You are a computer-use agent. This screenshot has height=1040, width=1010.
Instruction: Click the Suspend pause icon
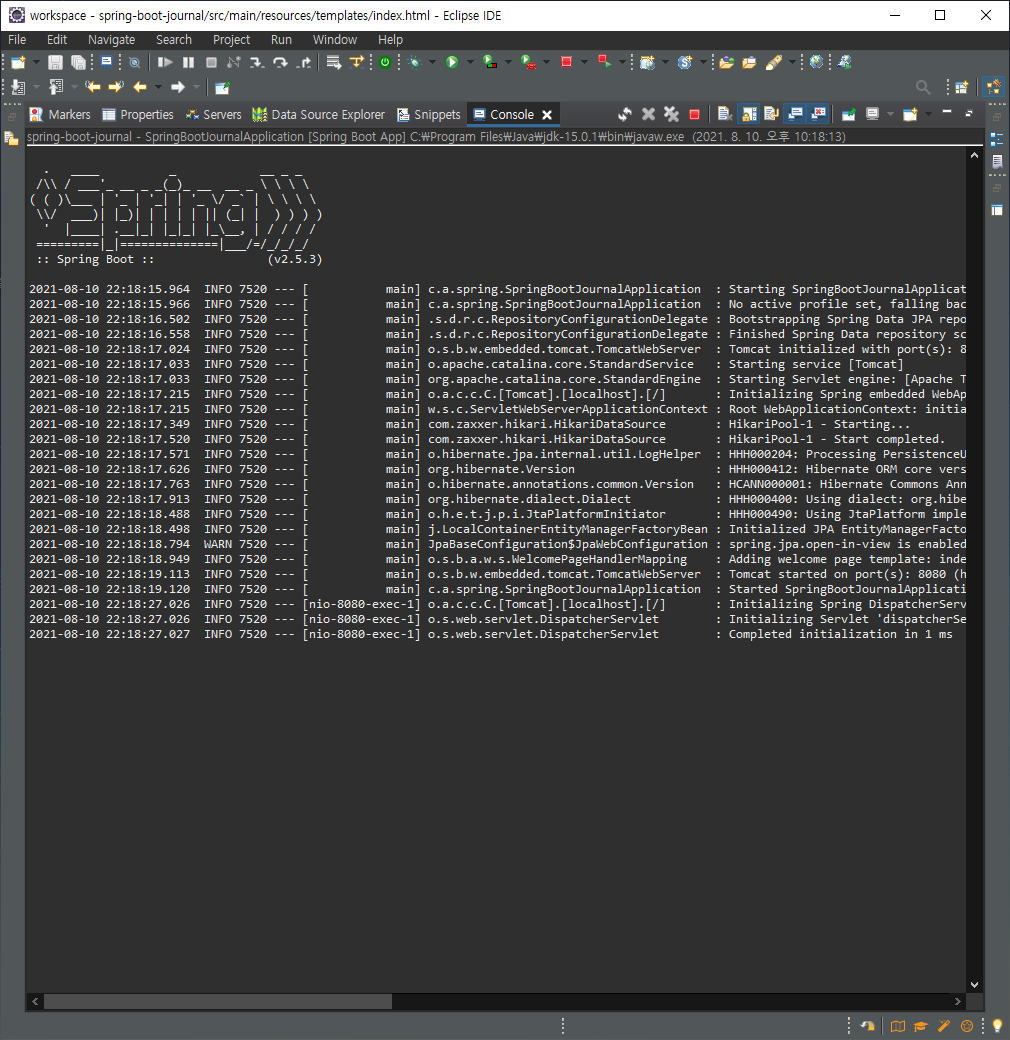click(x=188, y=62)
